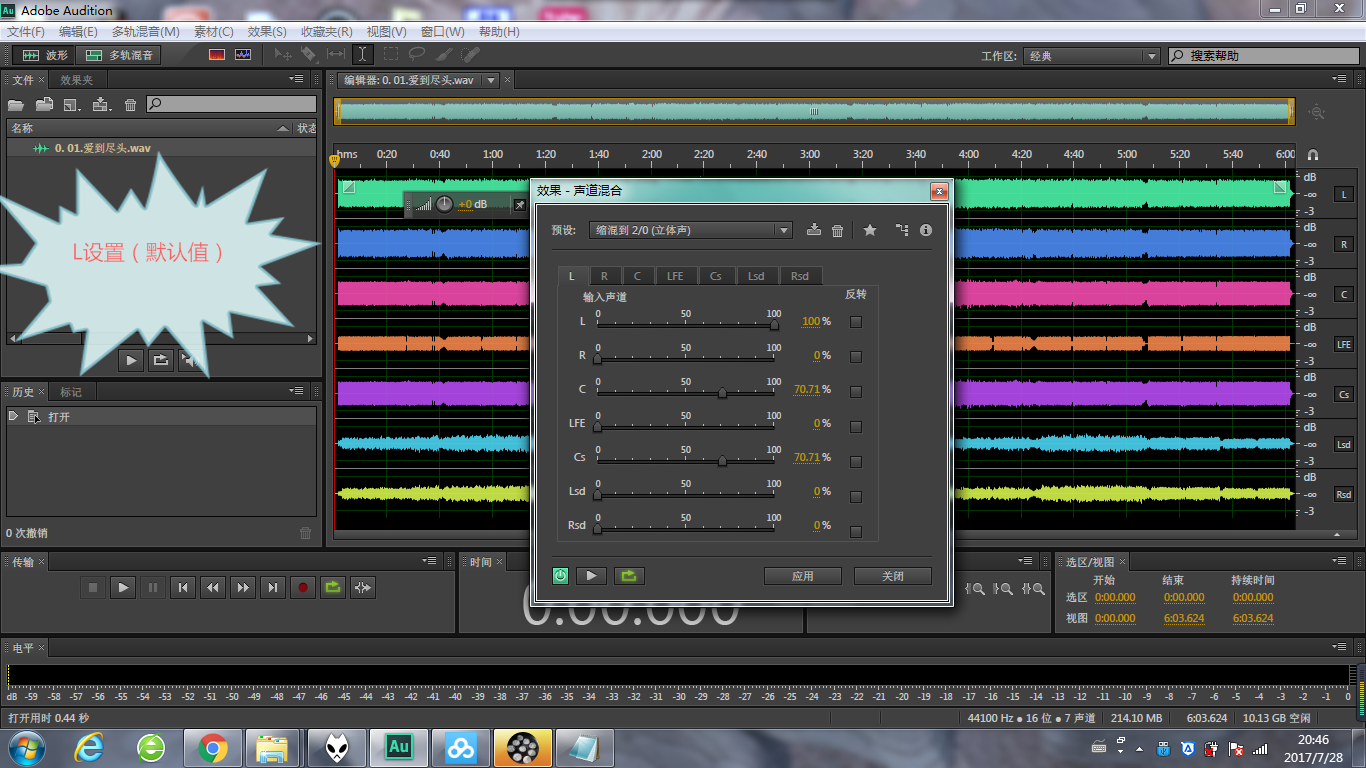Switch to the LFE tab in dialog
The image size is (1366, 768).
pyautogui.click(x=675, y=276)
